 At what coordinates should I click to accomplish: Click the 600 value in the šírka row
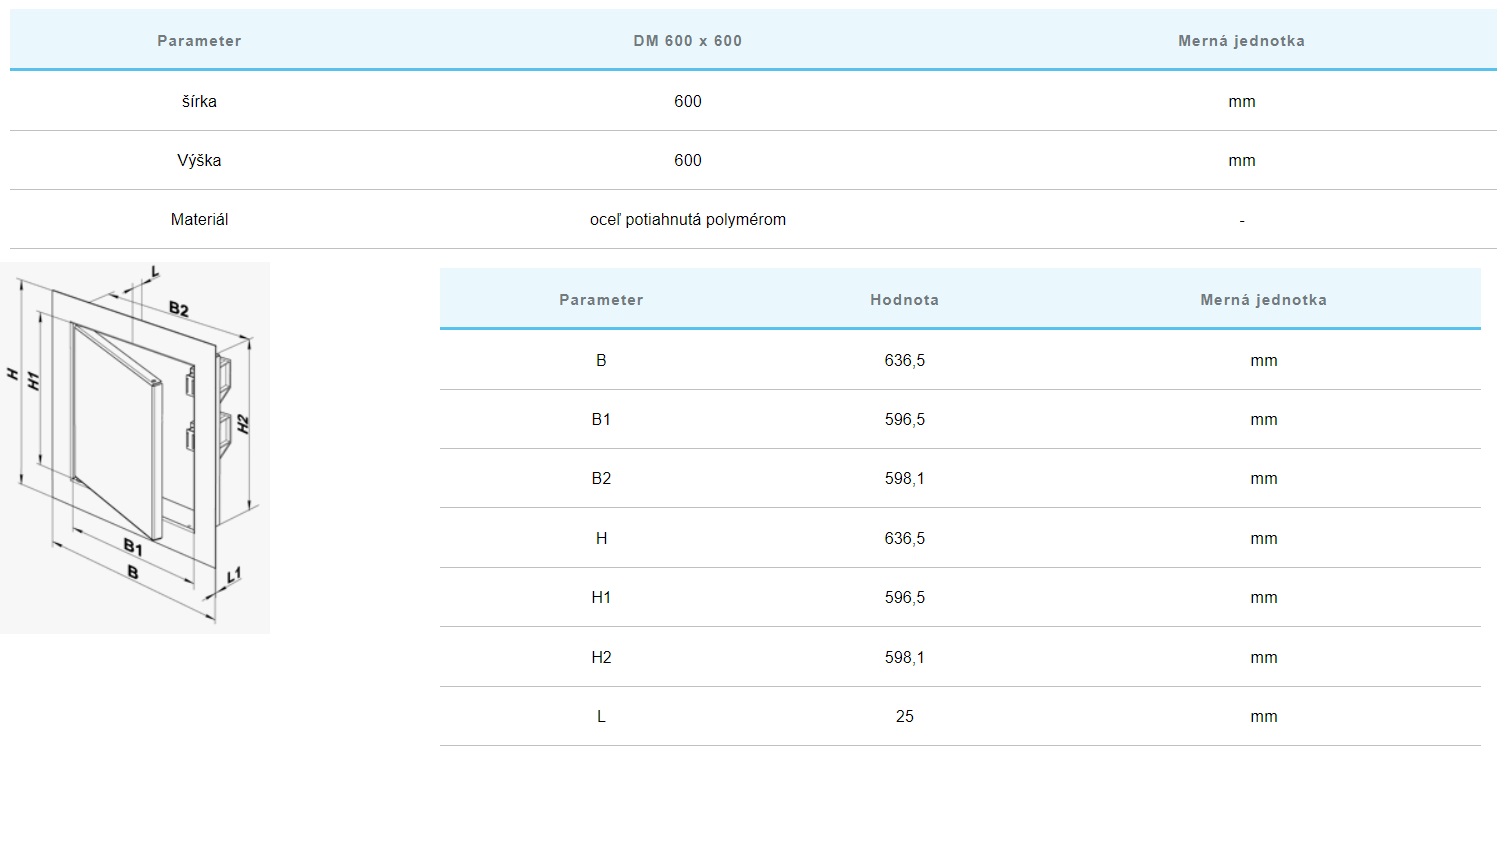point(687,101)
